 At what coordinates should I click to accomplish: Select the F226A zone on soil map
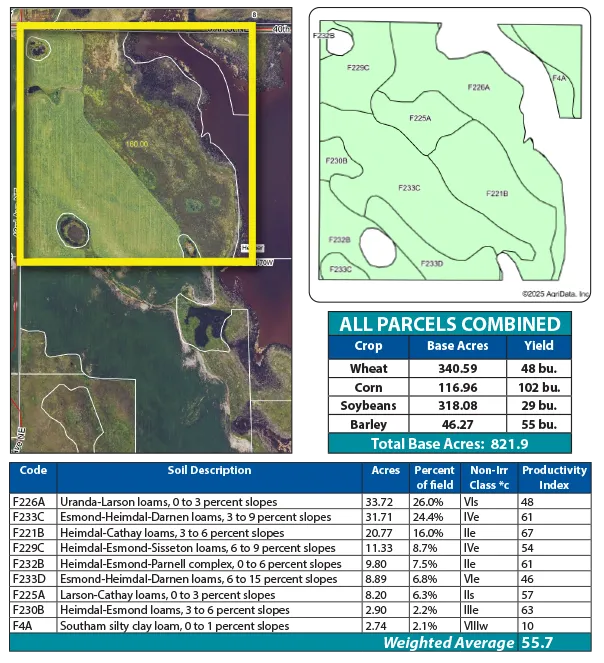coord(478,88)
